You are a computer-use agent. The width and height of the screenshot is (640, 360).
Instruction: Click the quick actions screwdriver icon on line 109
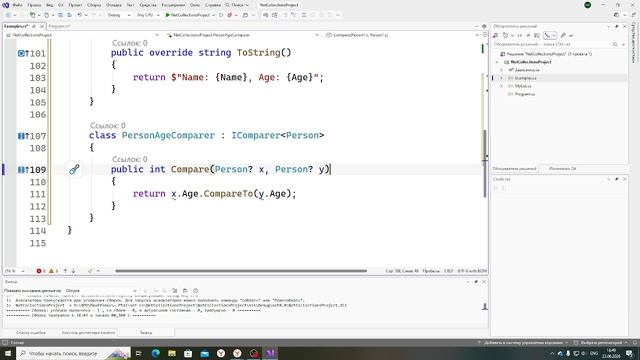[74, 169]
